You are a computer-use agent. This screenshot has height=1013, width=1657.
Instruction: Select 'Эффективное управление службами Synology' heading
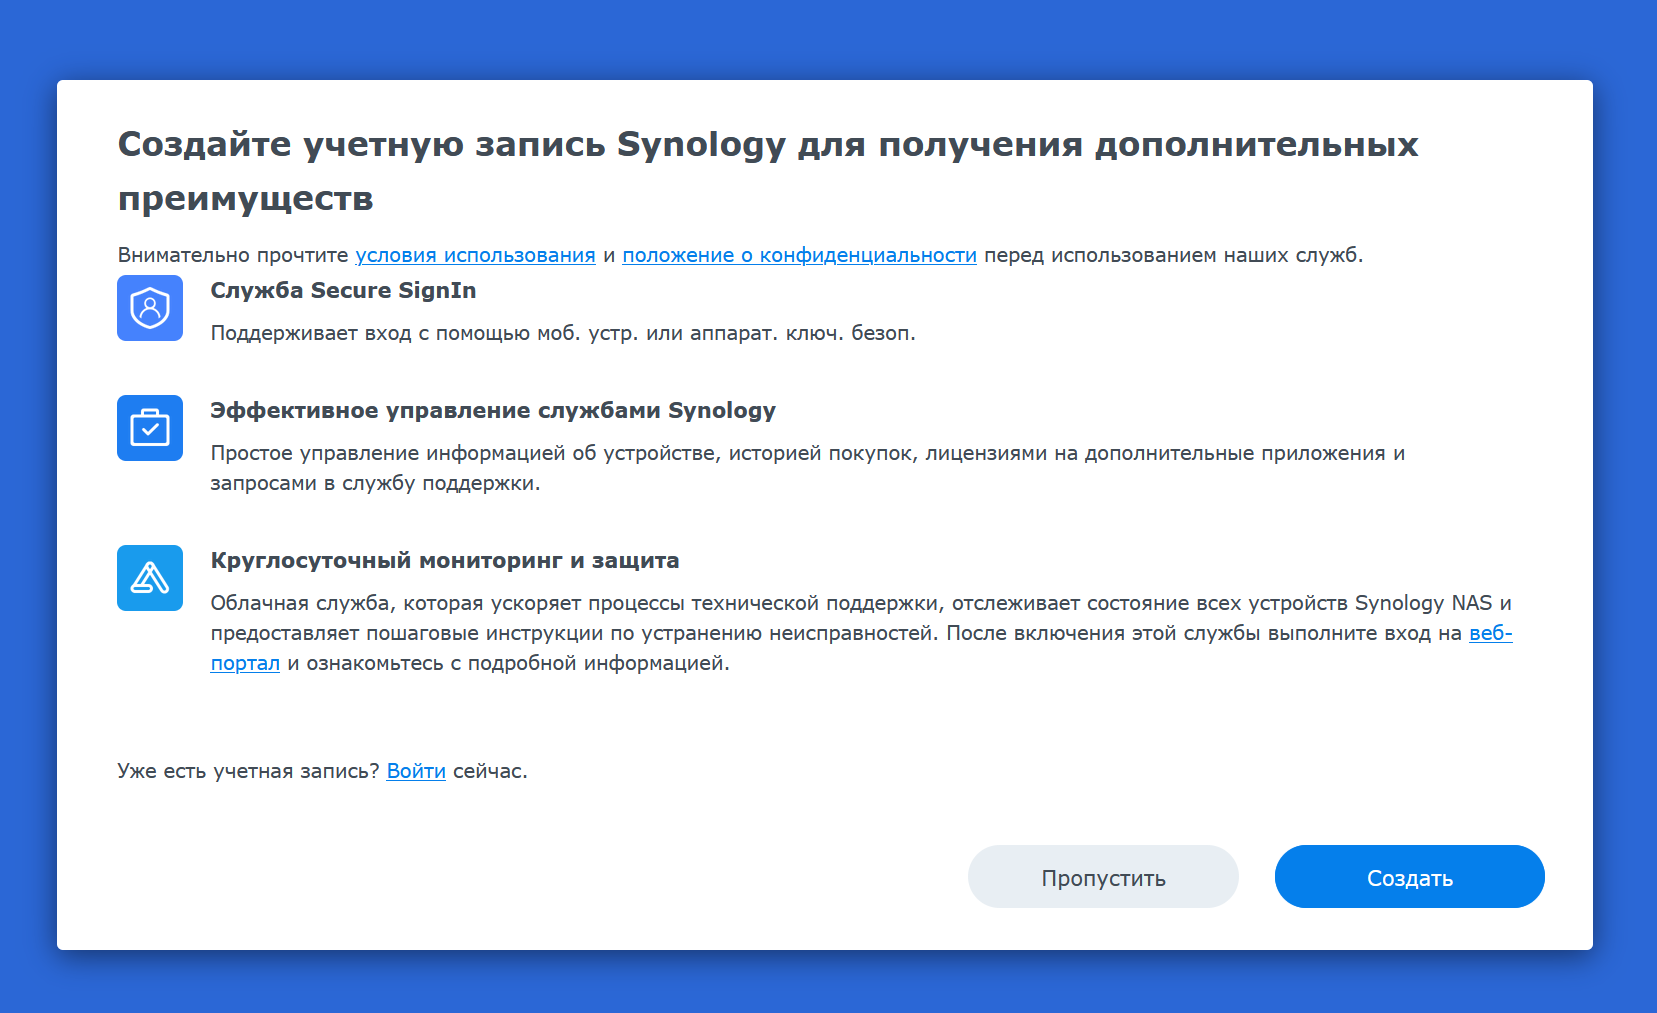[493, 411]
